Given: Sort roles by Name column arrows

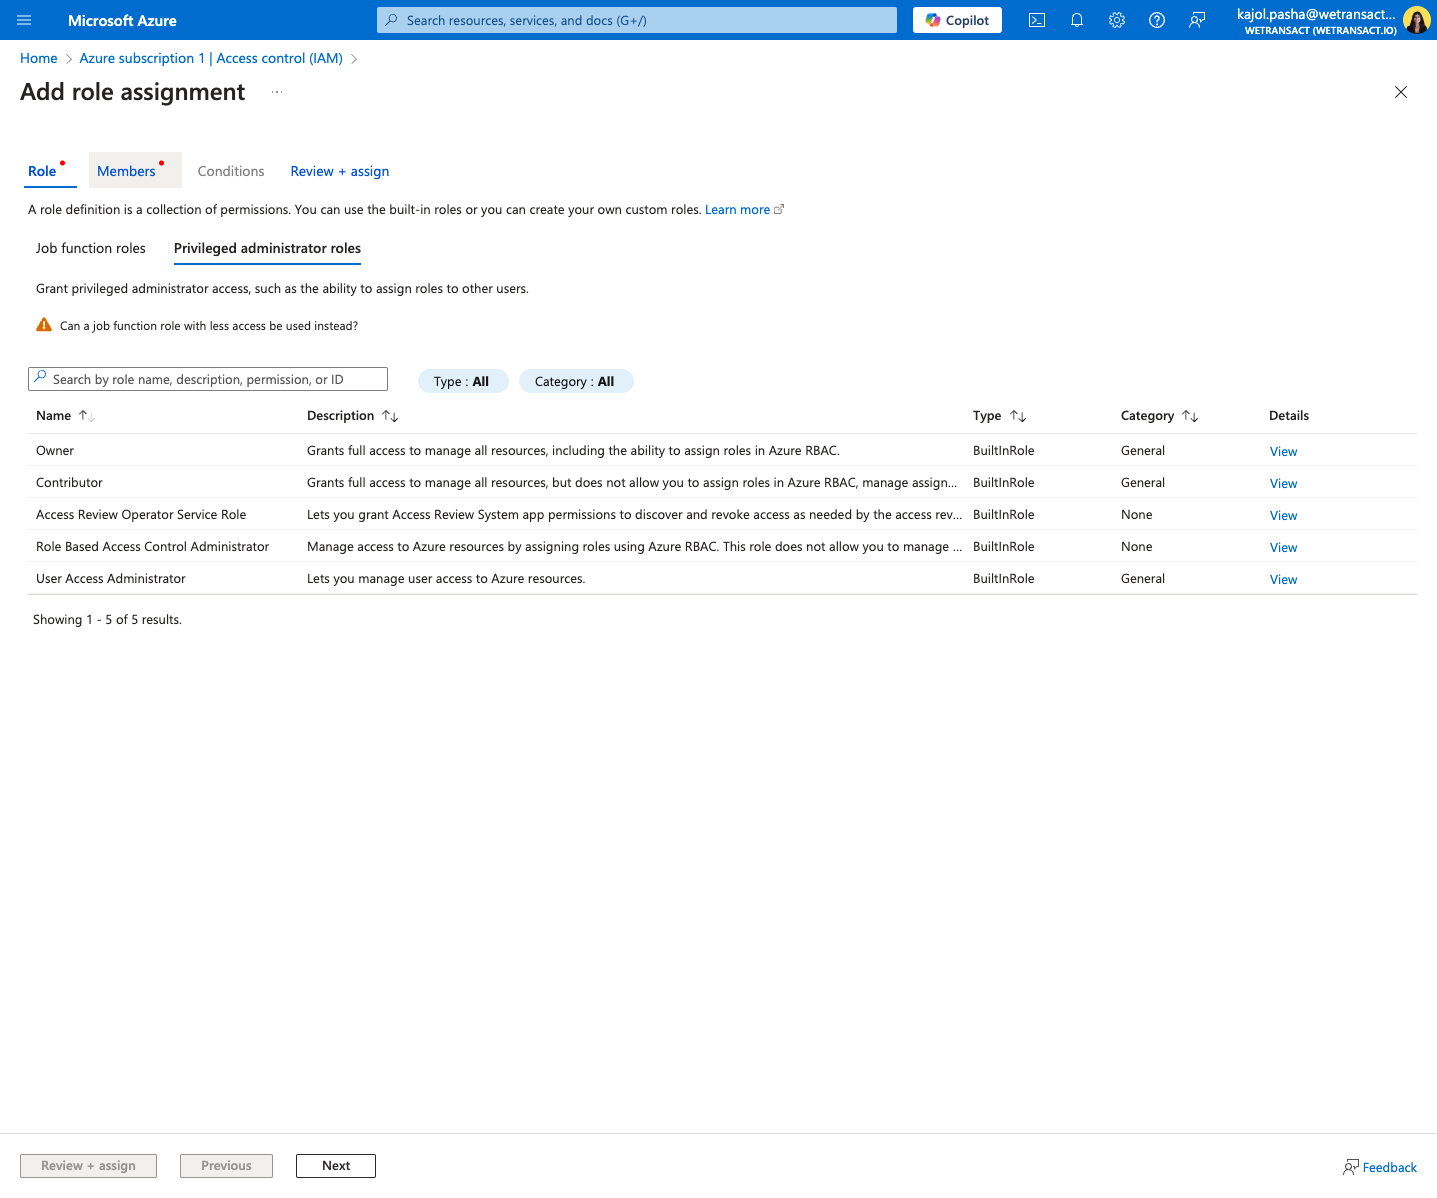Looking at the screenshot, I should [x=87, y=416].
